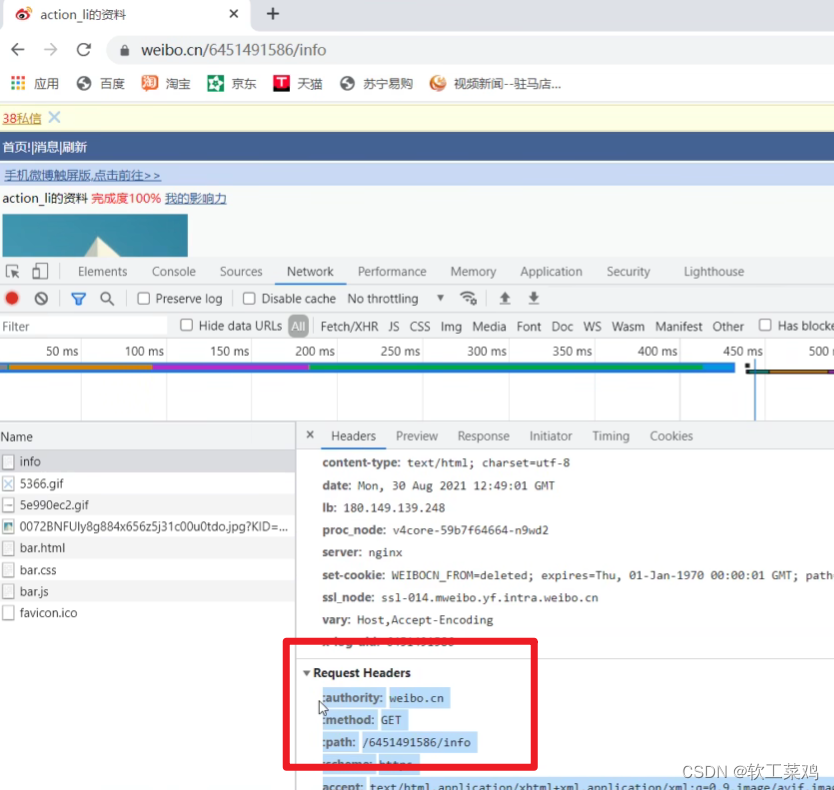
Task: Open the 应用 apps bookmark
Action: pyautogui.click(x=35, y=84)
